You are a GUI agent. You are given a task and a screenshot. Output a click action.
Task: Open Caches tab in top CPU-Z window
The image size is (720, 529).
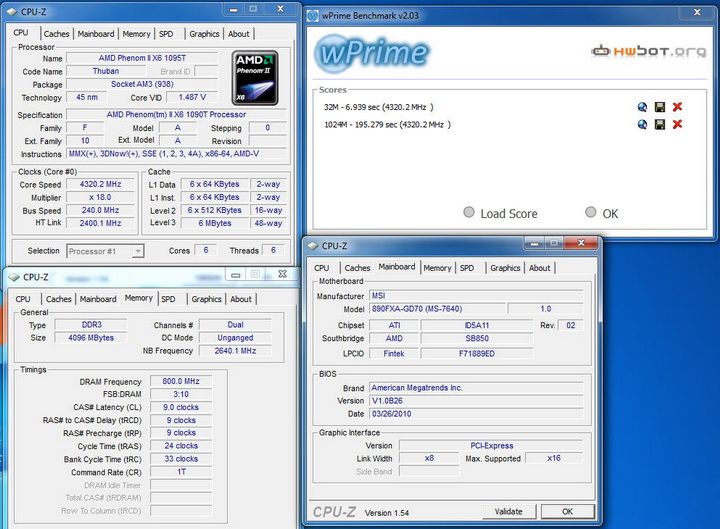[x=56, y=34]
